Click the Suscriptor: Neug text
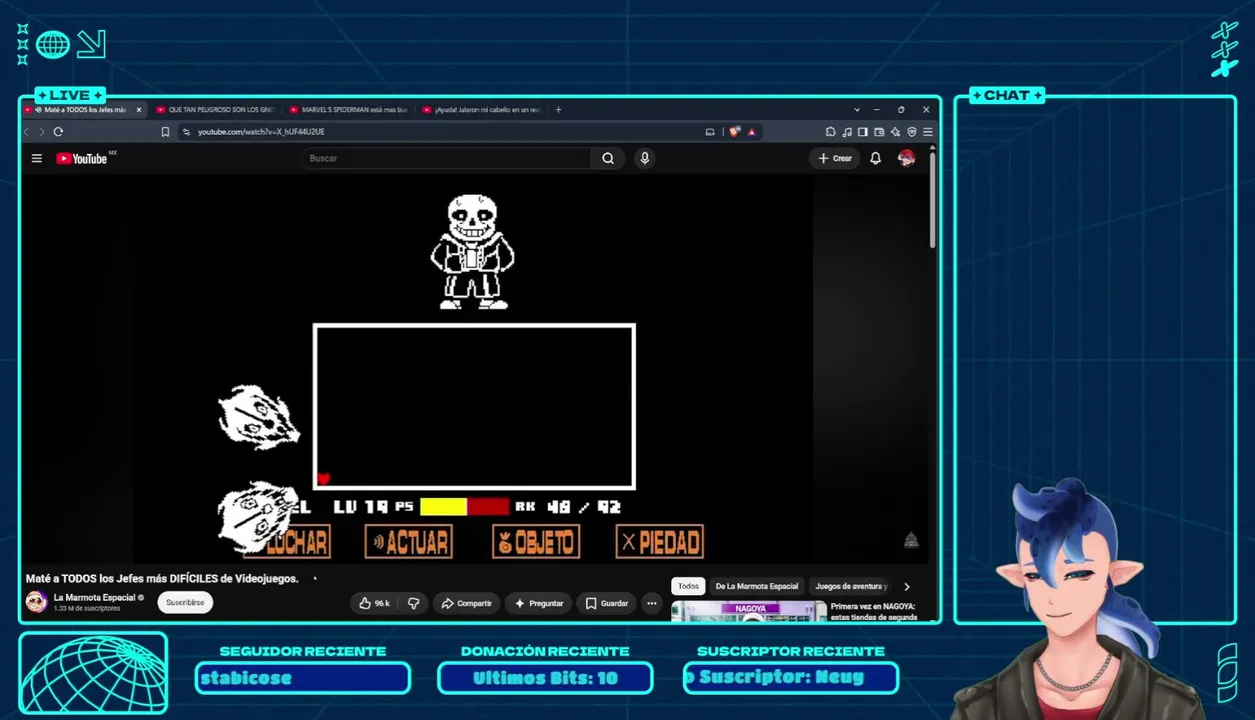 tap(781, 678)
